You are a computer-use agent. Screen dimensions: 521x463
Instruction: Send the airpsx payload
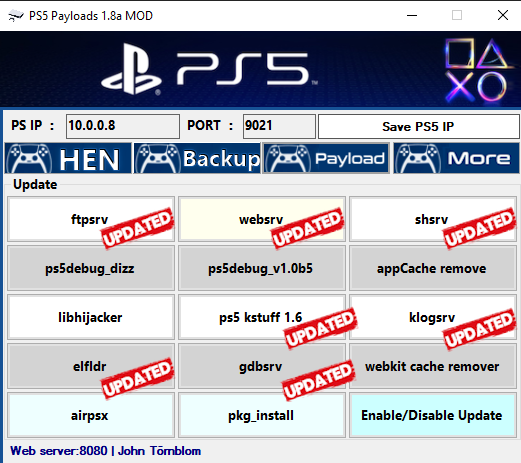tap(91, 415)
